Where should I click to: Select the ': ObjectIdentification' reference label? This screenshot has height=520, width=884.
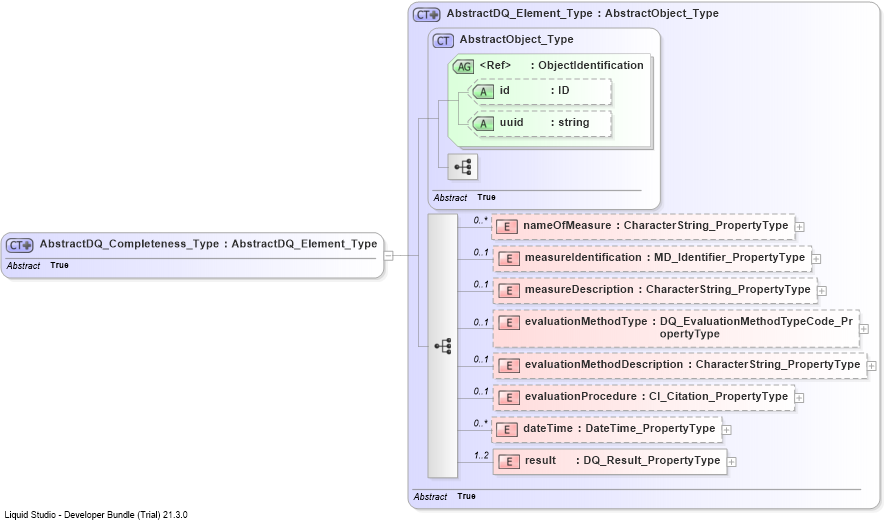pos(587,65)
